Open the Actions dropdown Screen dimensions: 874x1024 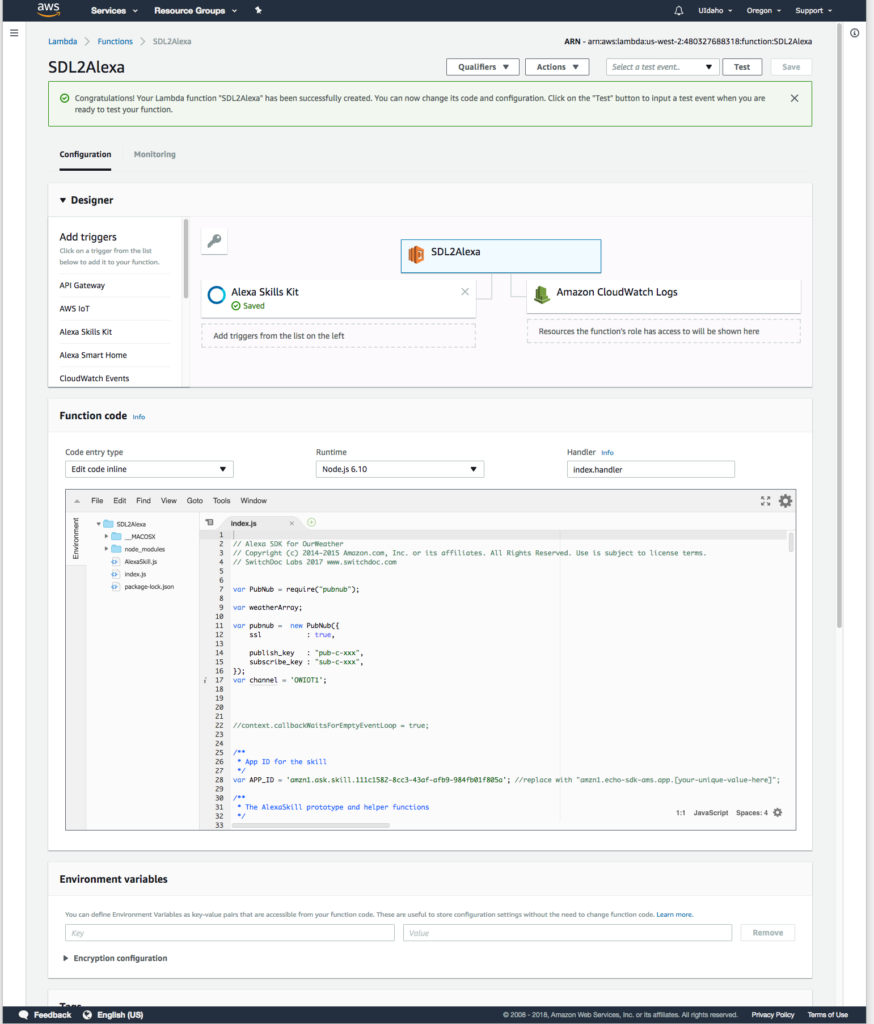[x=557, y=67]
